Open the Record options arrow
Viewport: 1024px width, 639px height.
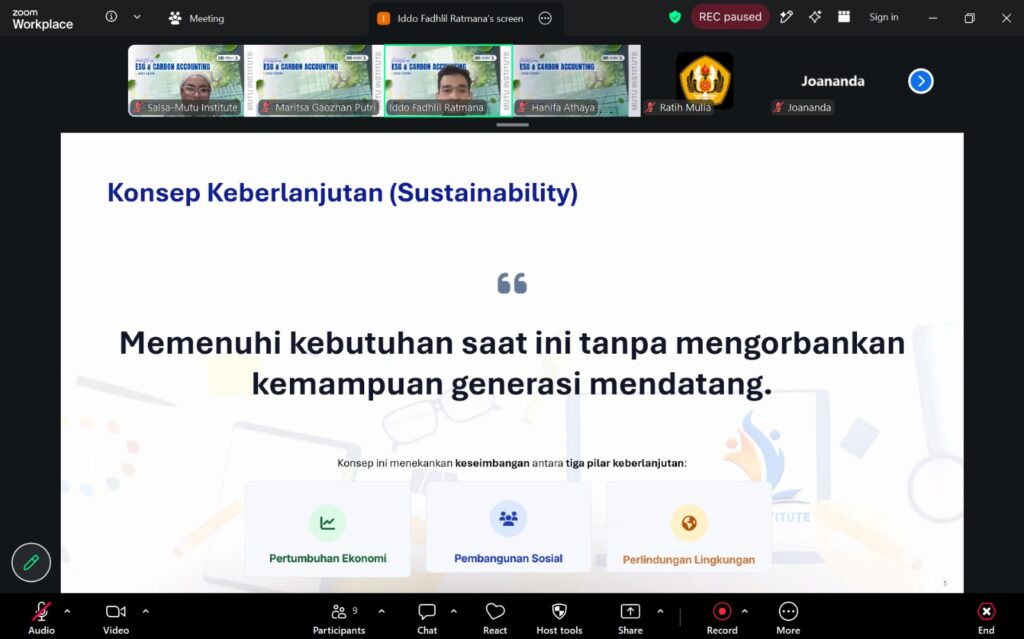tap(744, 612)
